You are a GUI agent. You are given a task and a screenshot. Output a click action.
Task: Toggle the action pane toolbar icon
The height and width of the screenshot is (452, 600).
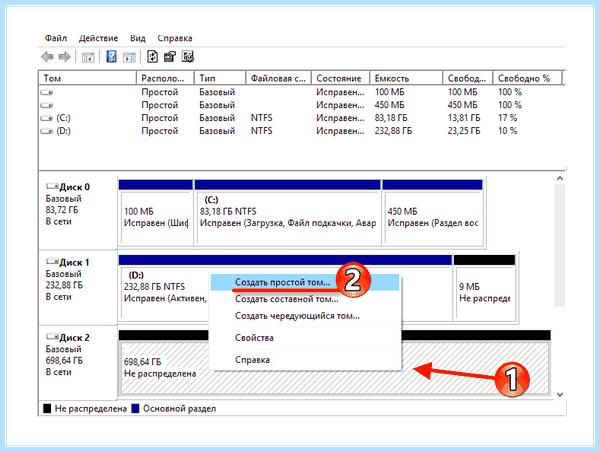[x=129, y=58]
